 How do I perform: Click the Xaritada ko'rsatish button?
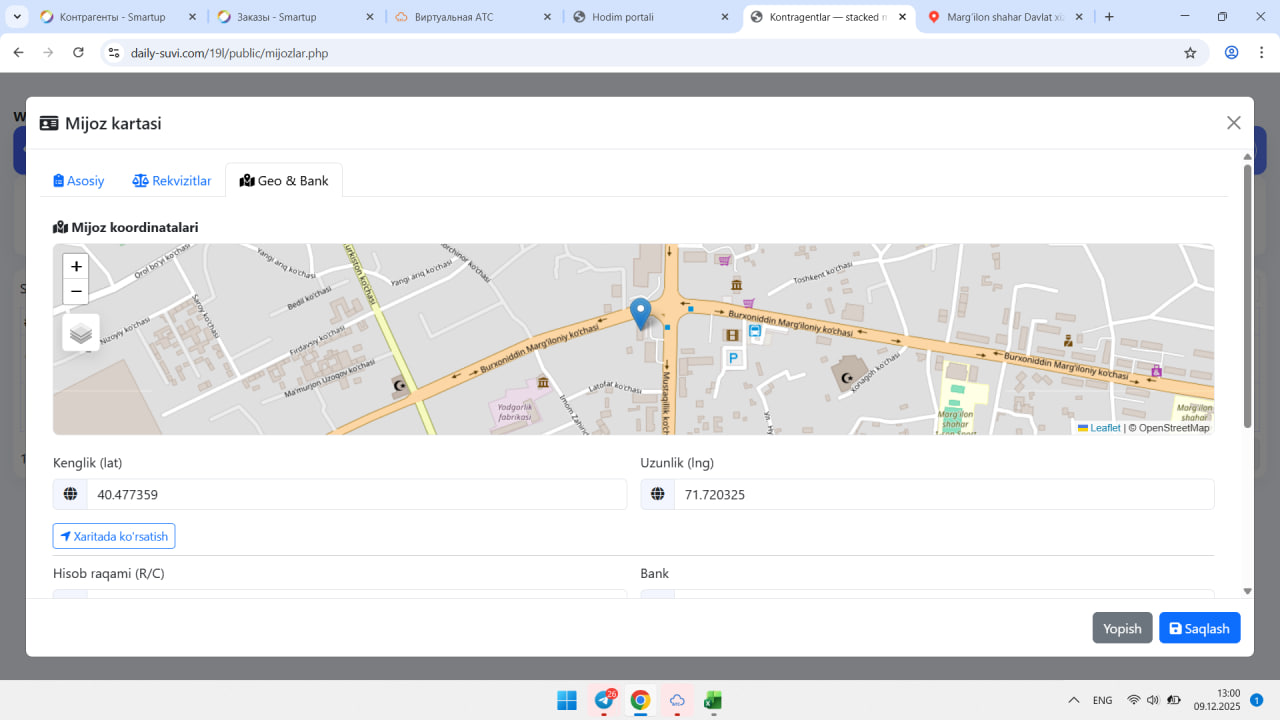click(114, 536)
